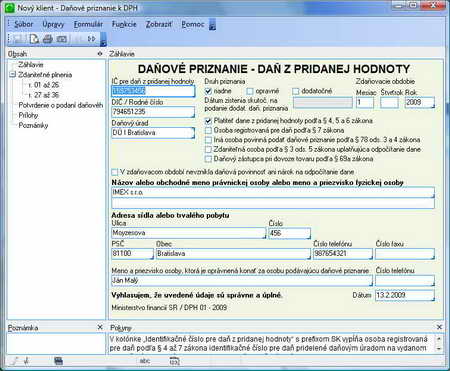450x371 pixels.
Task: Select Prílohy in the Obsah tree
Action: click(28, 115)
